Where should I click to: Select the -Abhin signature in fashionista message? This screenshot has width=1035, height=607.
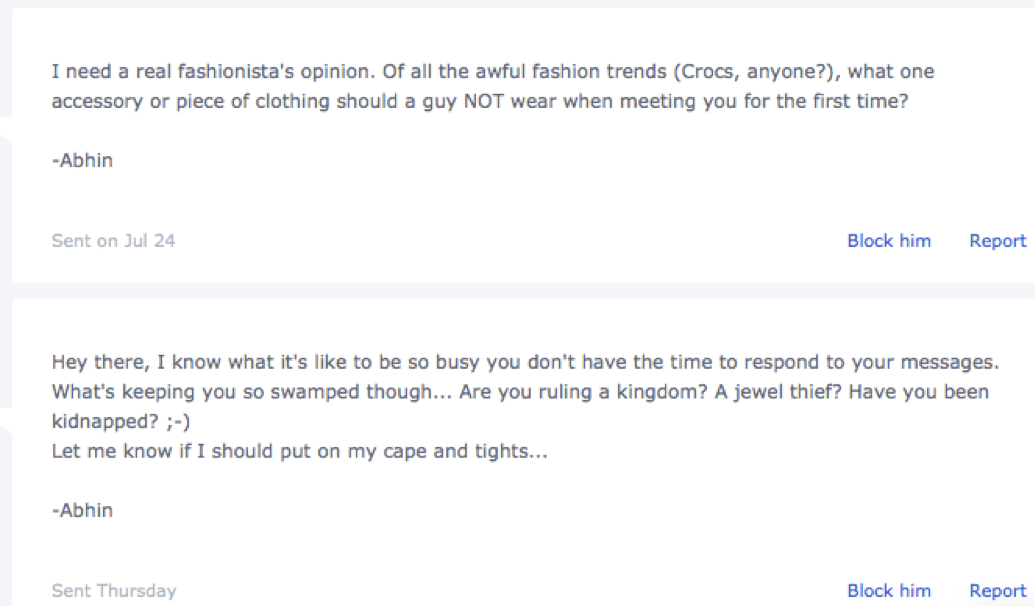pyautogui.click(x=82, y=160)
